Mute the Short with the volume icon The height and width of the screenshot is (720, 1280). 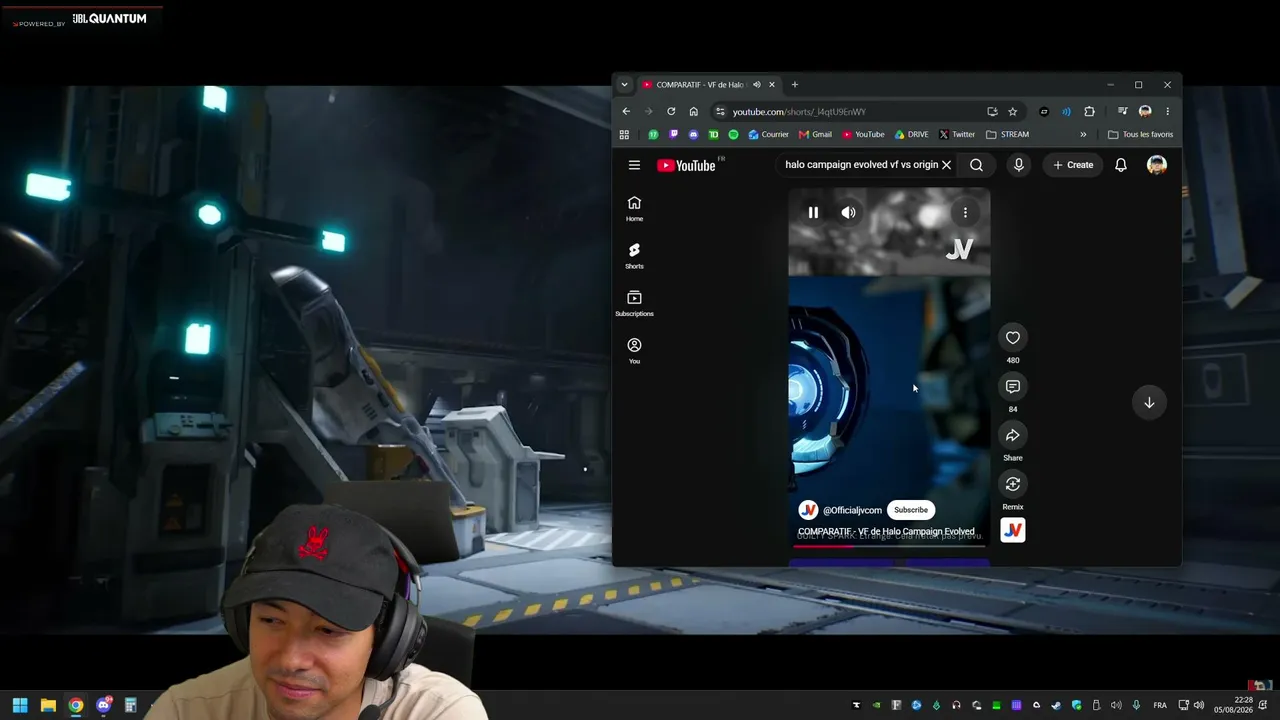coord(849,213)
